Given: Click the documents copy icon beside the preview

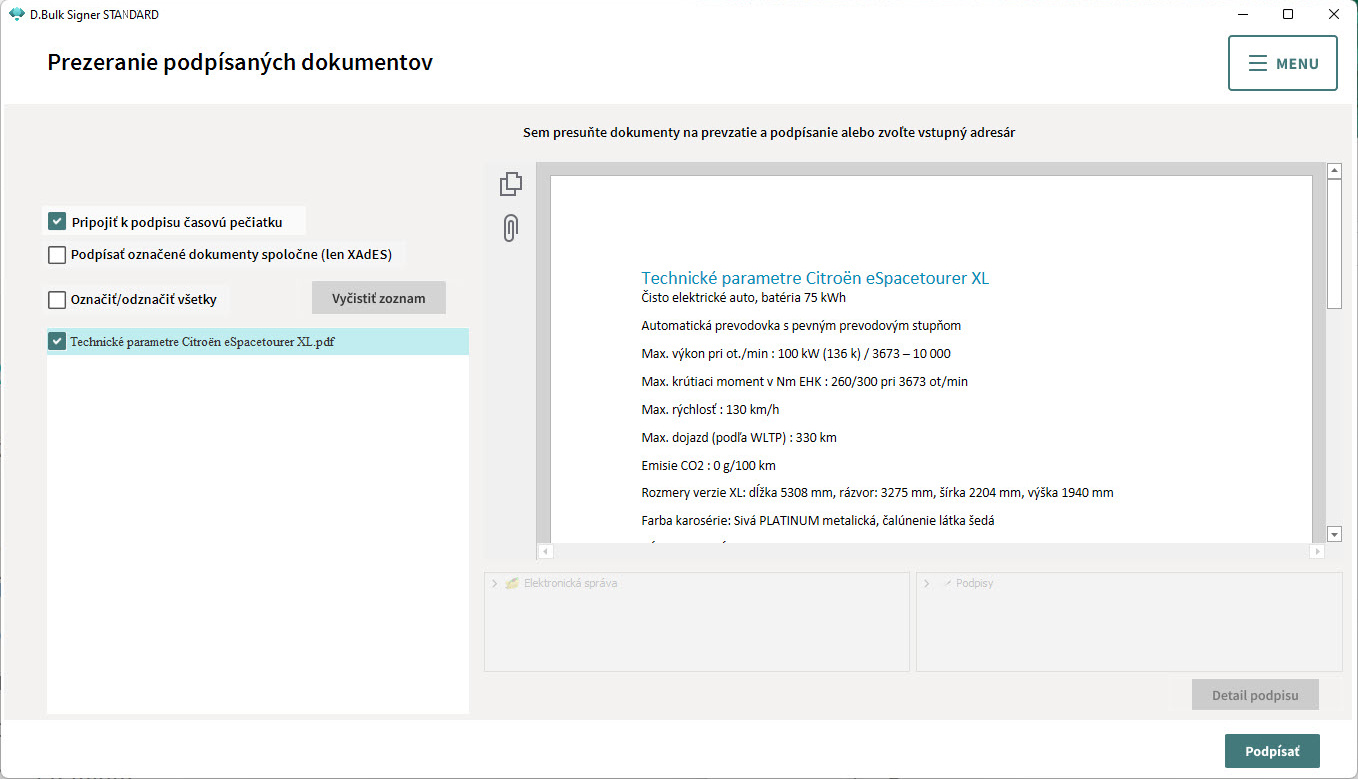Looking at the screenshot, I should click(511, 184).
